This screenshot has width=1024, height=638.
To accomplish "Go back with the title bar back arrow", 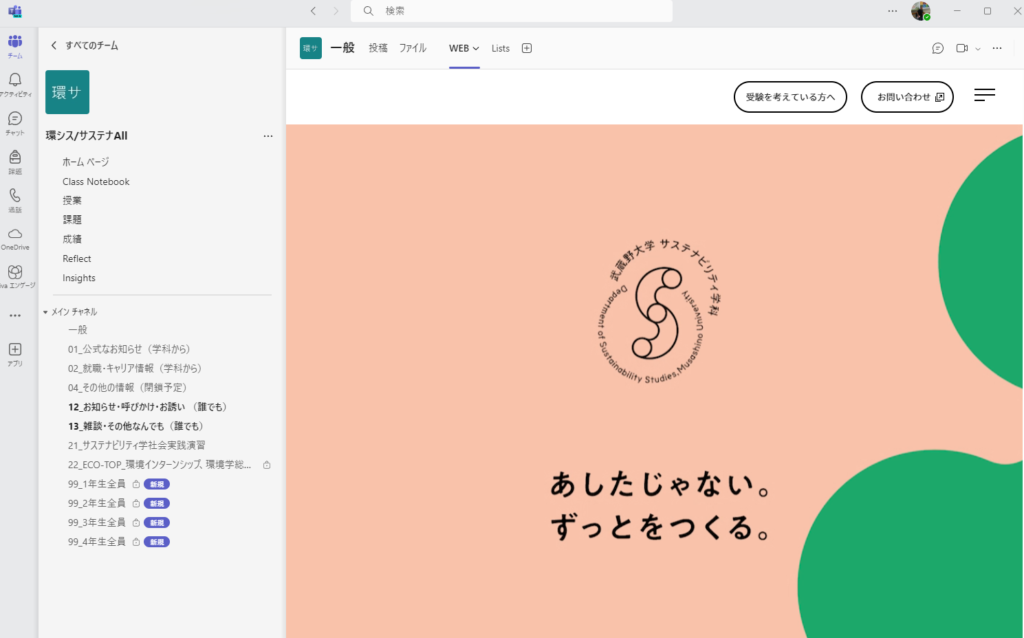I will [x=313, y=11].
